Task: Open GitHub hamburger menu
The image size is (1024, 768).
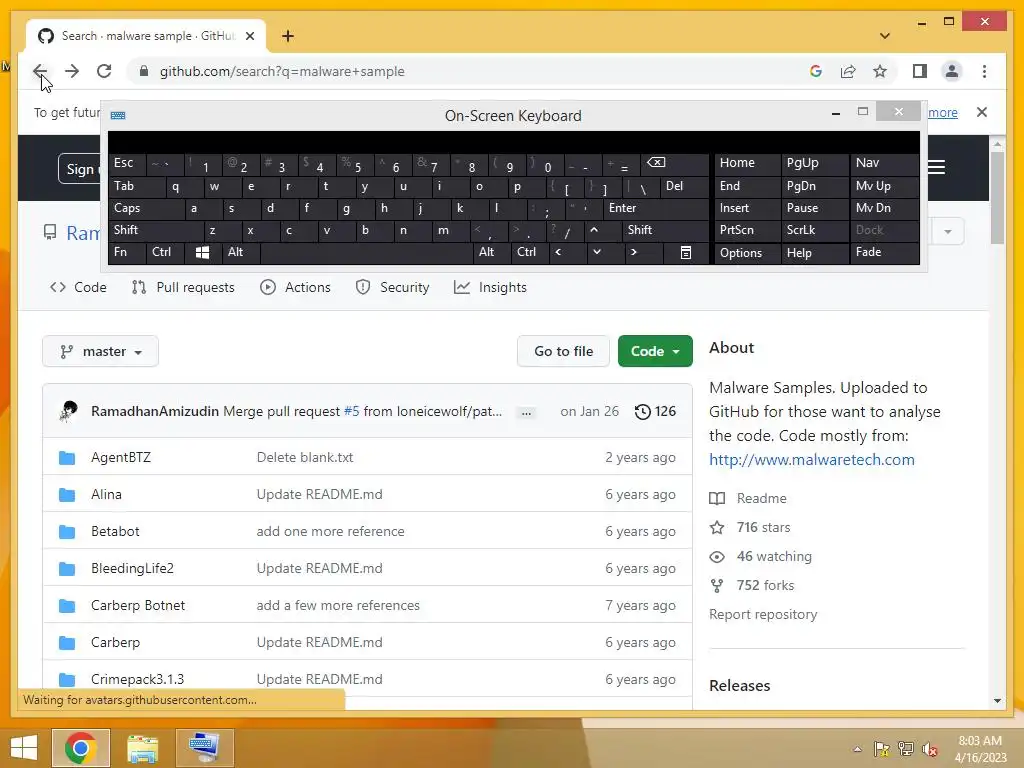Action: [936, 167]
